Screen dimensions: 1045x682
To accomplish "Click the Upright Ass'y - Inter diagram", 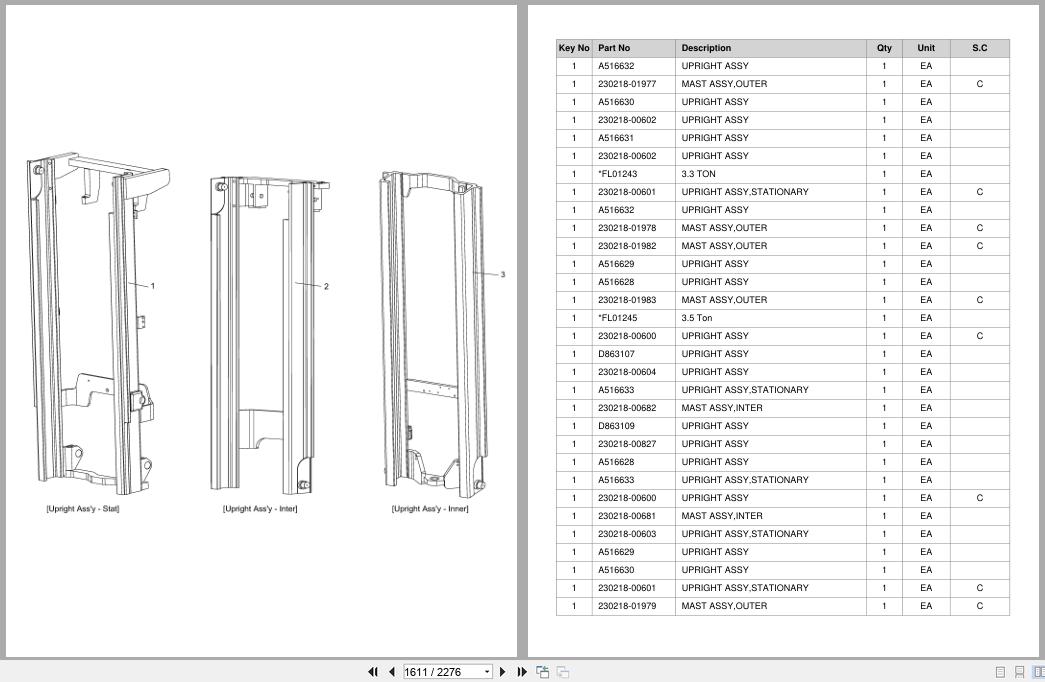I will coord(269,335).
